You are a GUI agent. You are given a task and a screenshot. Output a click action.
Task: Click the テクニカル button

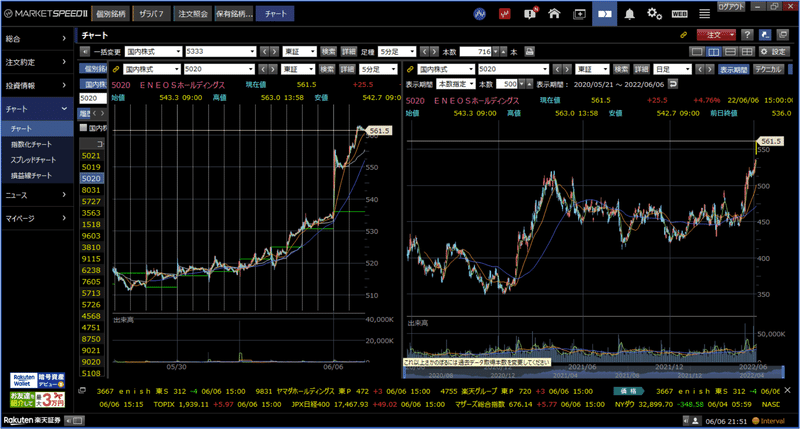[x=768, y=69]
